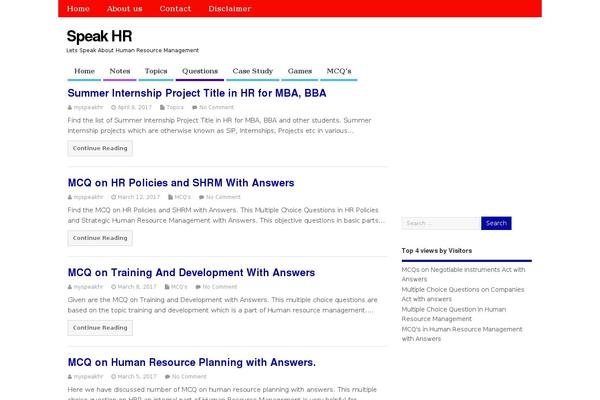Focus the sidebar Search input field
The image size is (600, 400).
441,223
